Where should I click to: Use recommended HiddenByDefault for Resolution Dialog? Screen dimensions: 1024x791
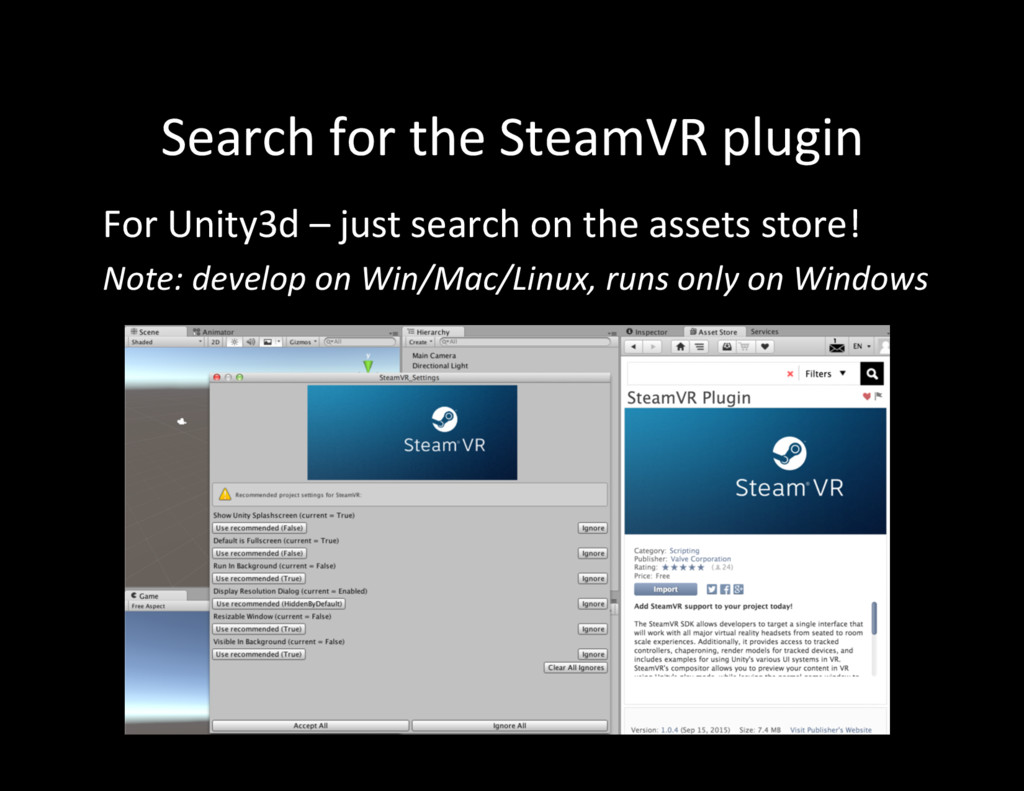[279, 604]
